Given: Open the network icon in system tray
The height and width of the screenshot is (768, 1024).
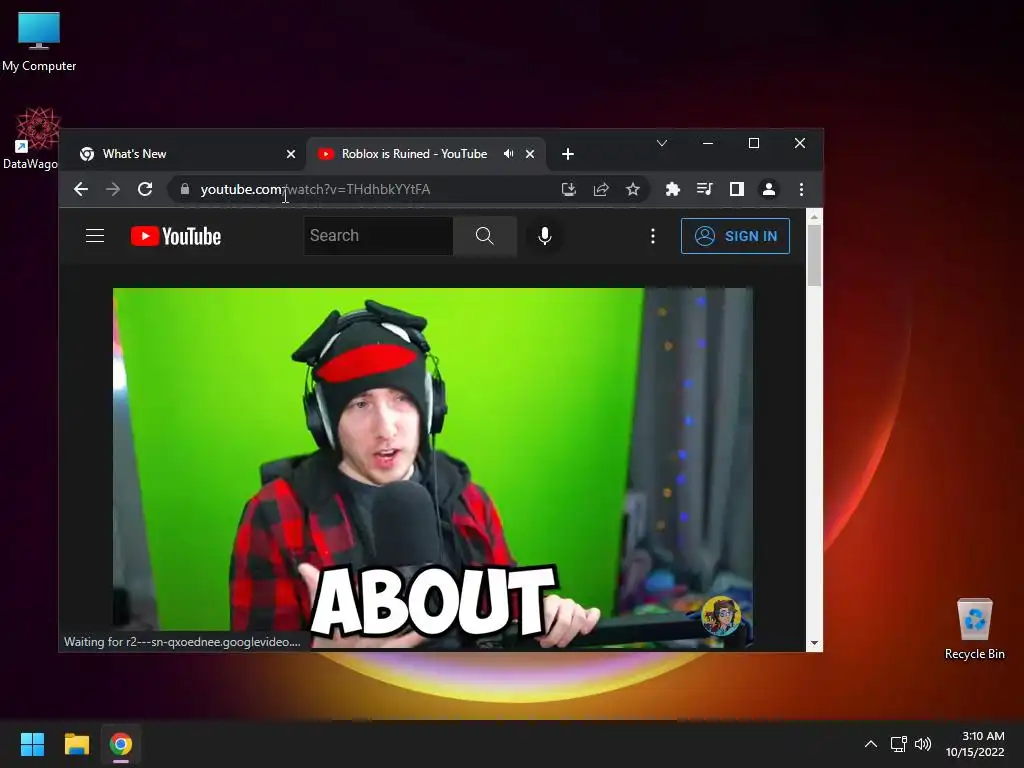Looking at the screenshot, I should pyautogui.click(x=899, y=744).
